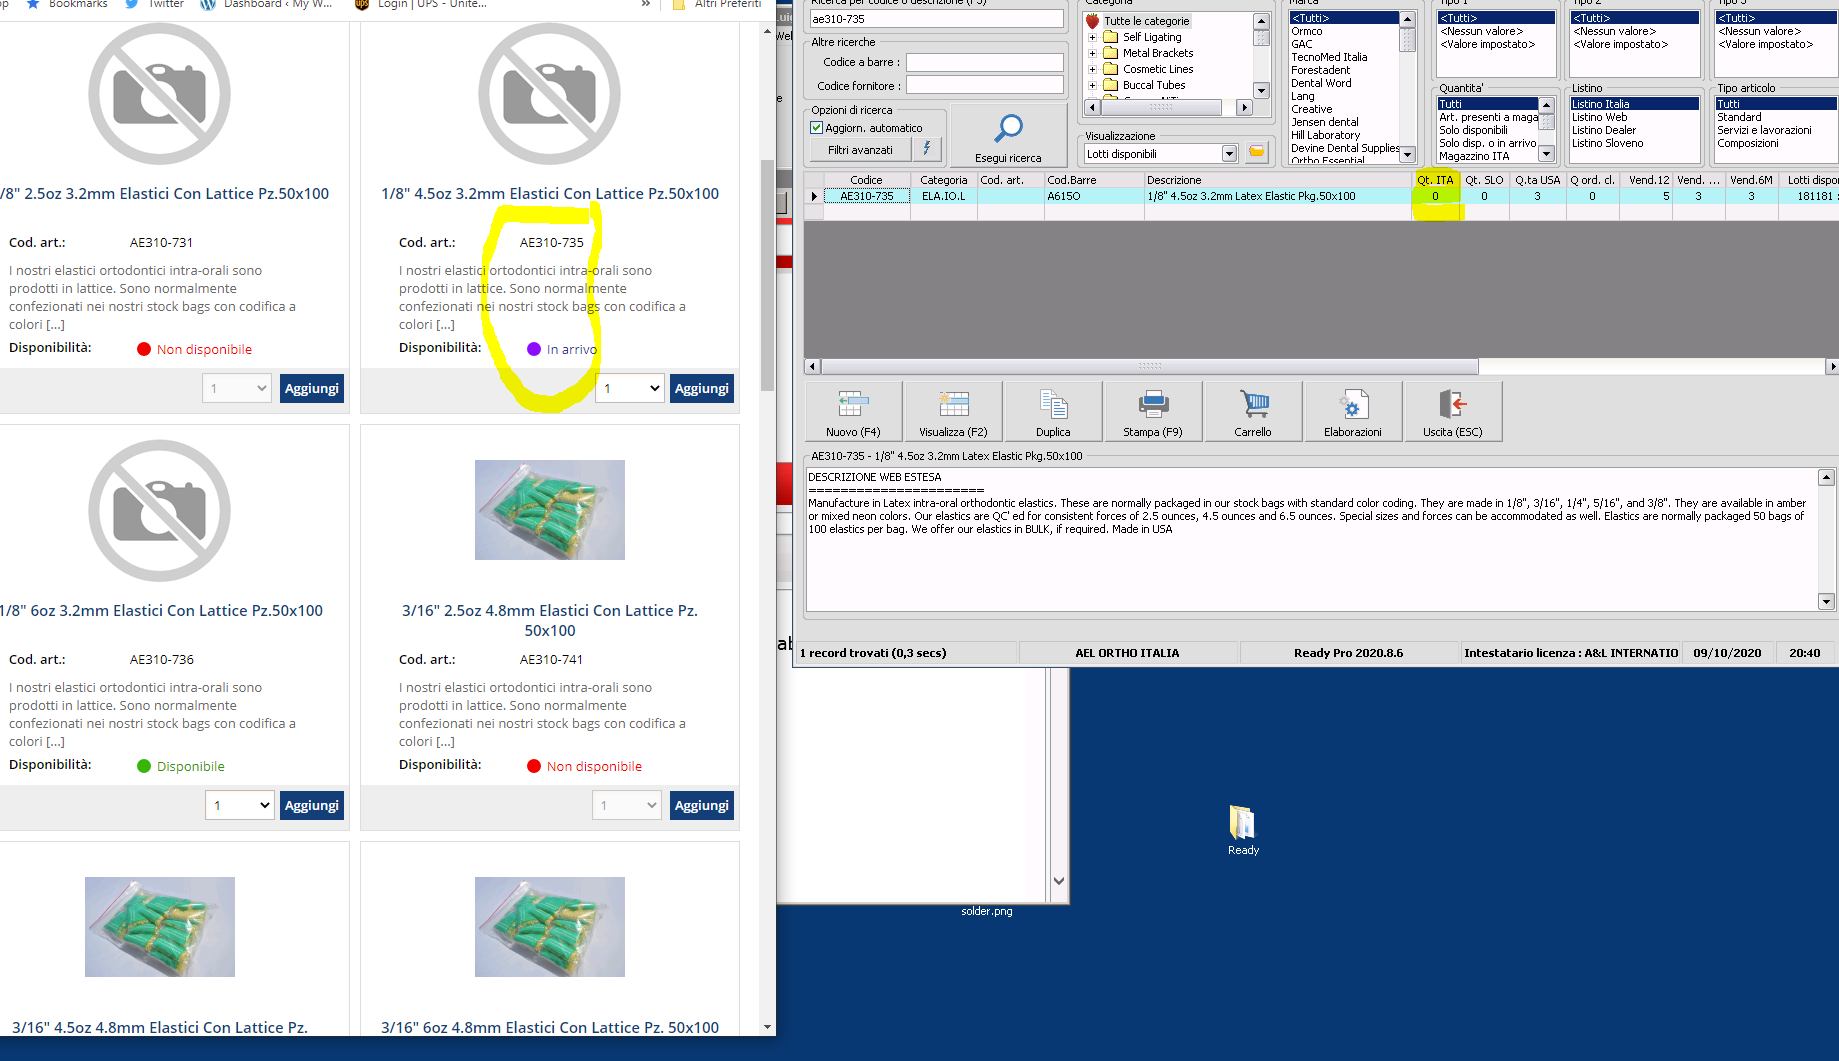The image size is (1839, 1061).
Task: Open the Altri Preferiti bookmarks folder
Action: (x=716, y=4)
